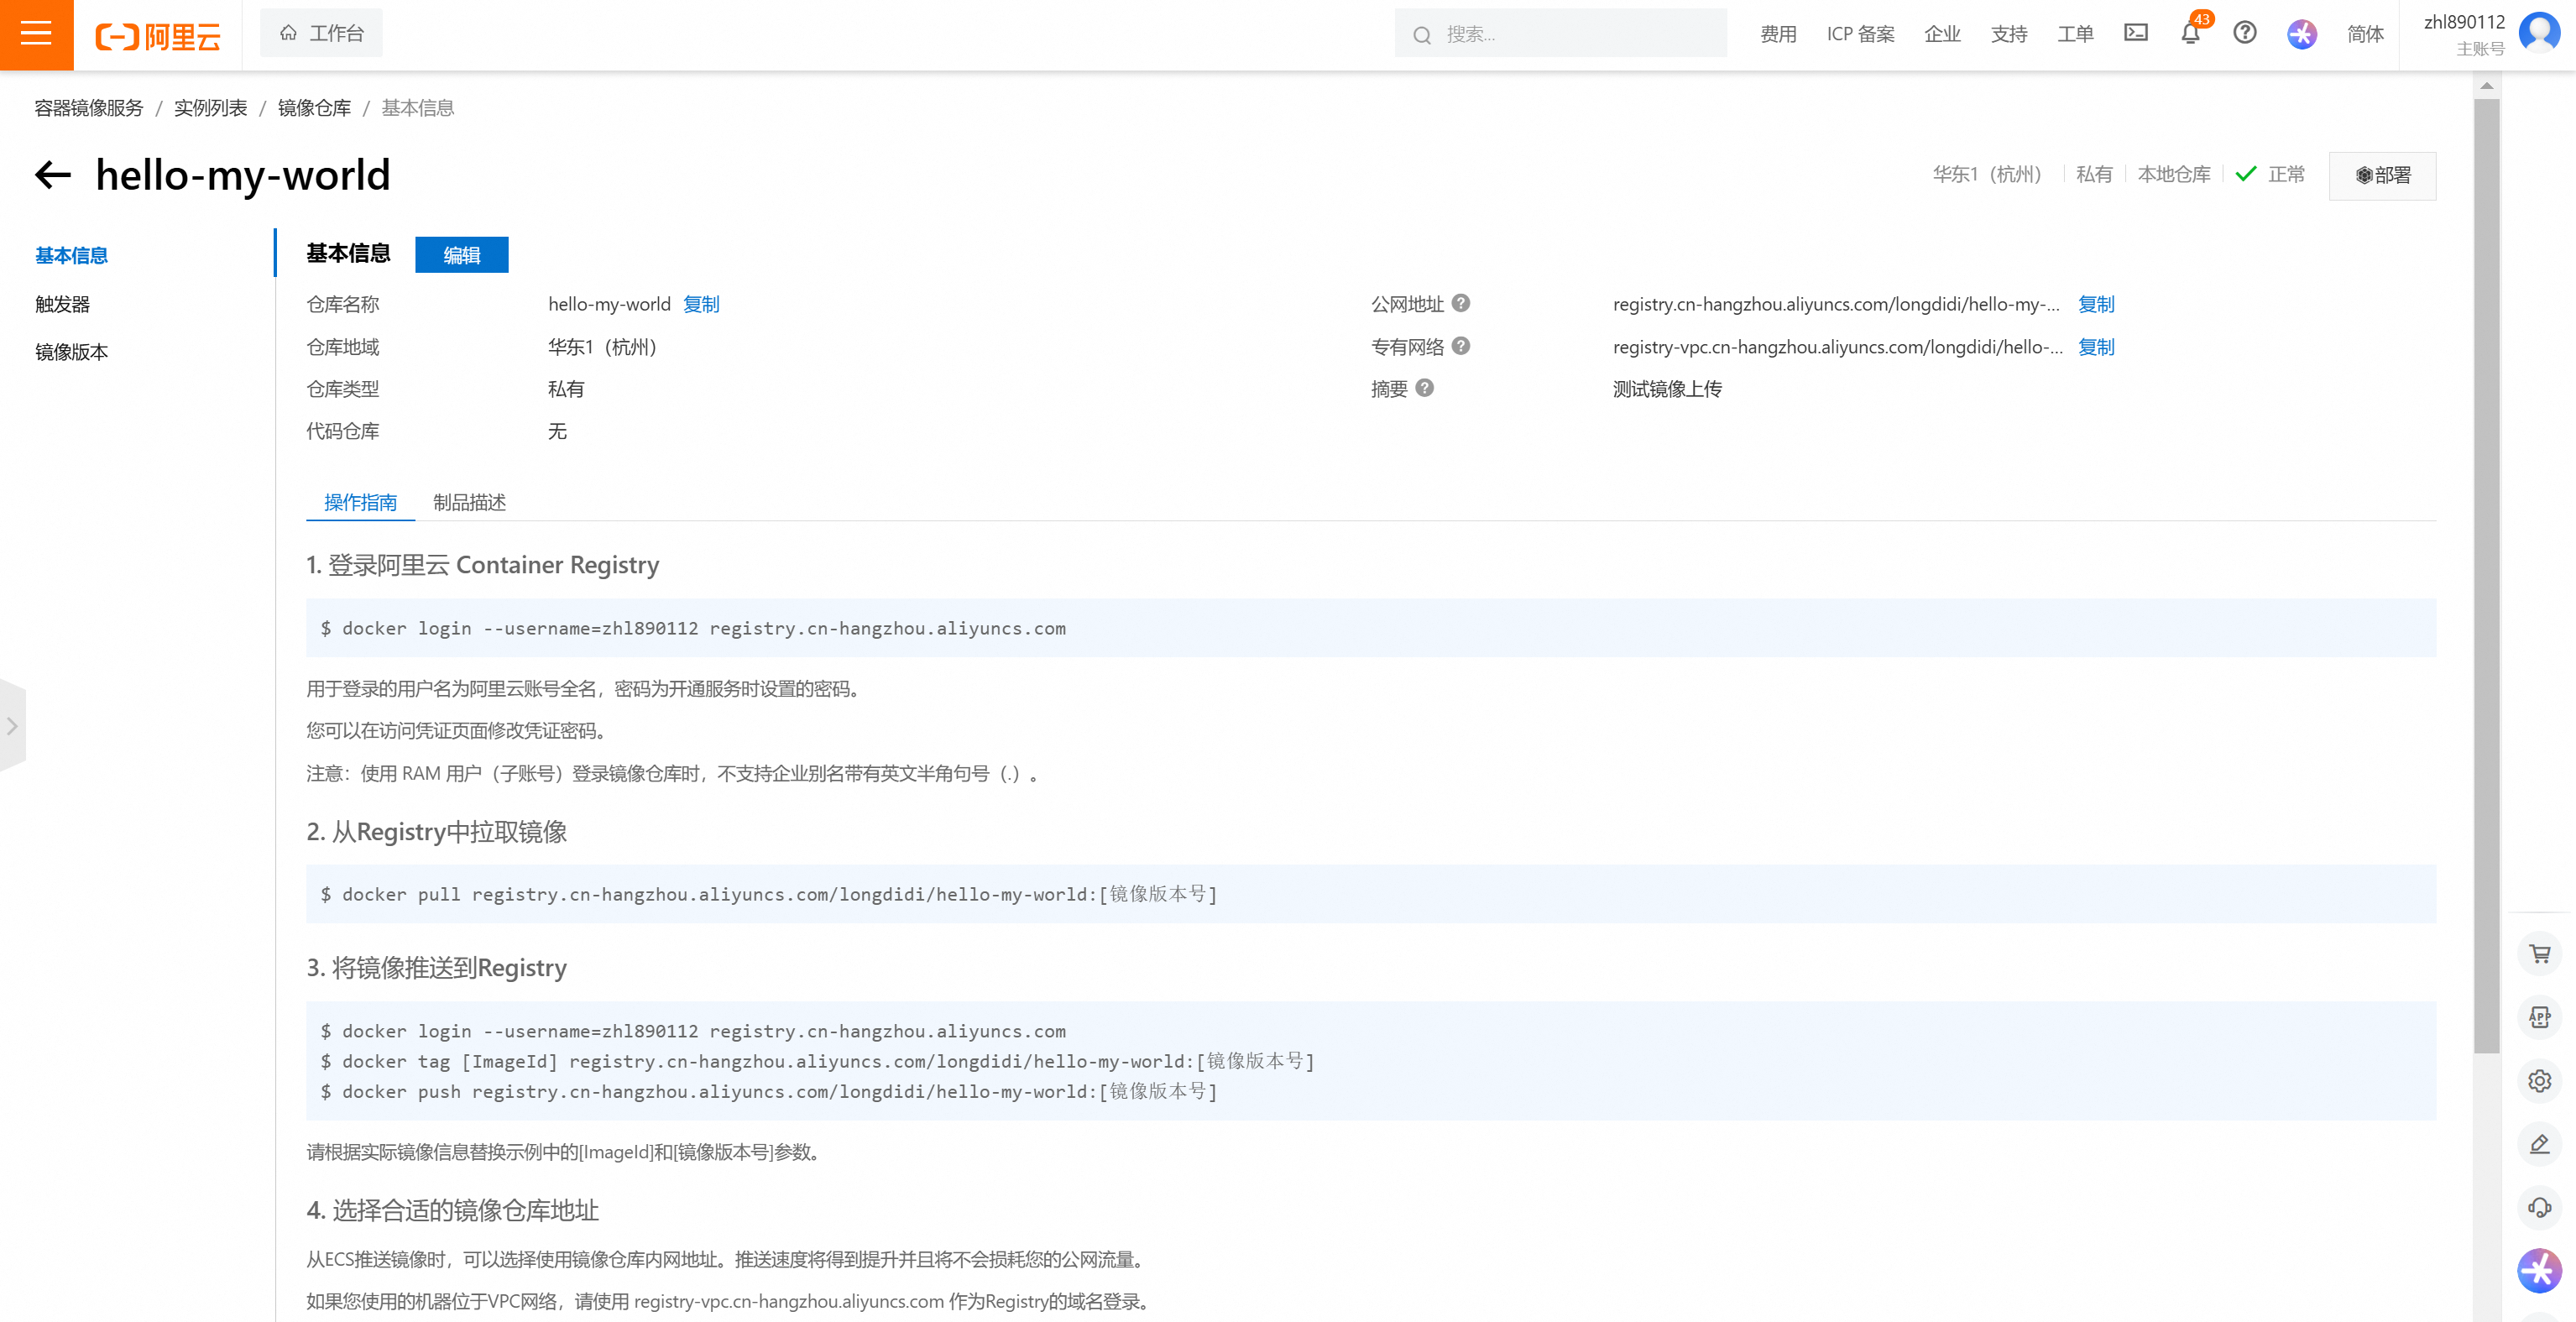Screen dimensions: 2576x1322
Task: Select 镜像版本 in left navigation
Action: pos(71,352)
